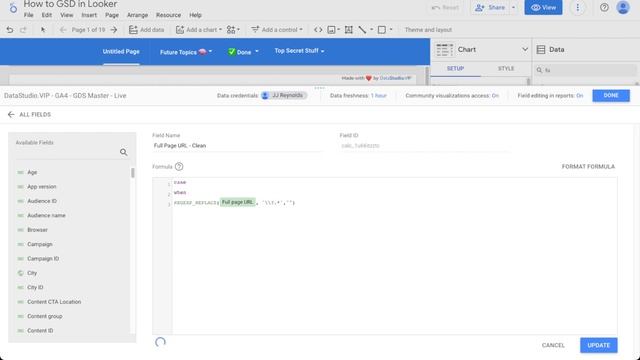Click the Available Fields scrollbar

[133, 173]
